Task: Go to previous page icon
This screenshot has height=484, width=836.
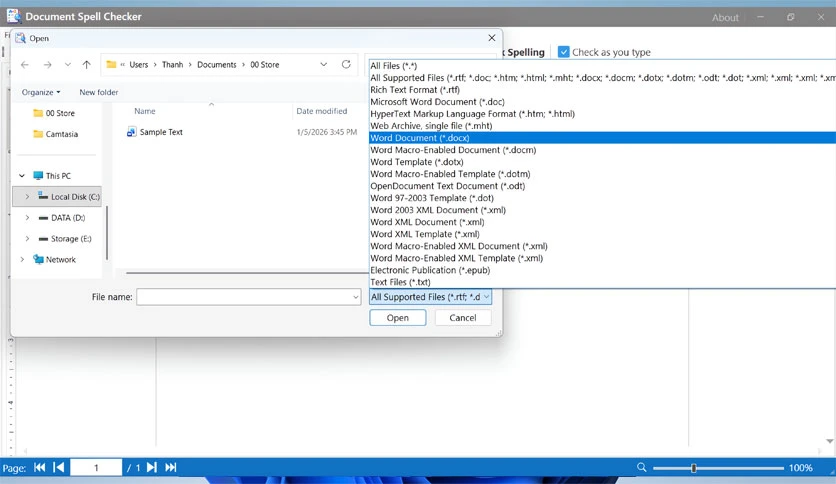Action: pyautogui.click(x=59, y=467)
